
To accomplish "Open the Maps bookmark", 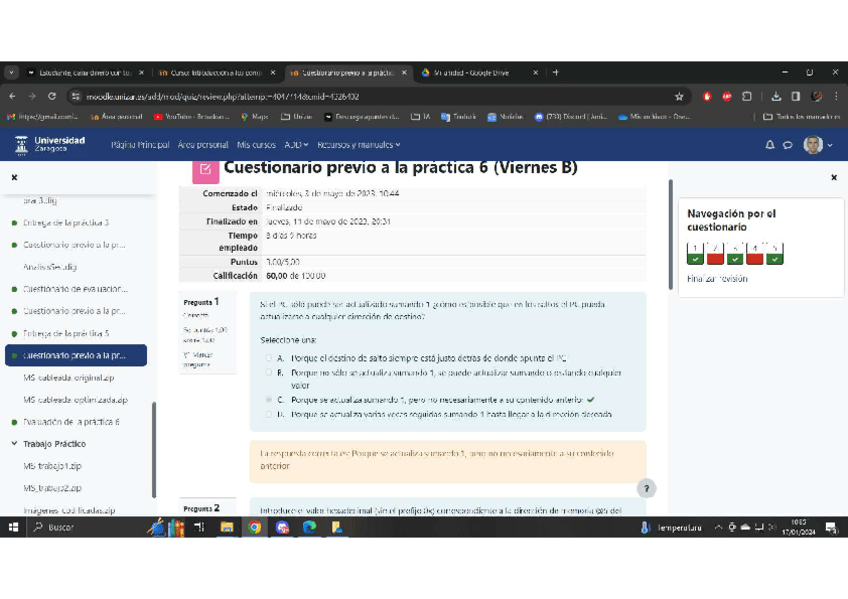I will tap(255, 116).
